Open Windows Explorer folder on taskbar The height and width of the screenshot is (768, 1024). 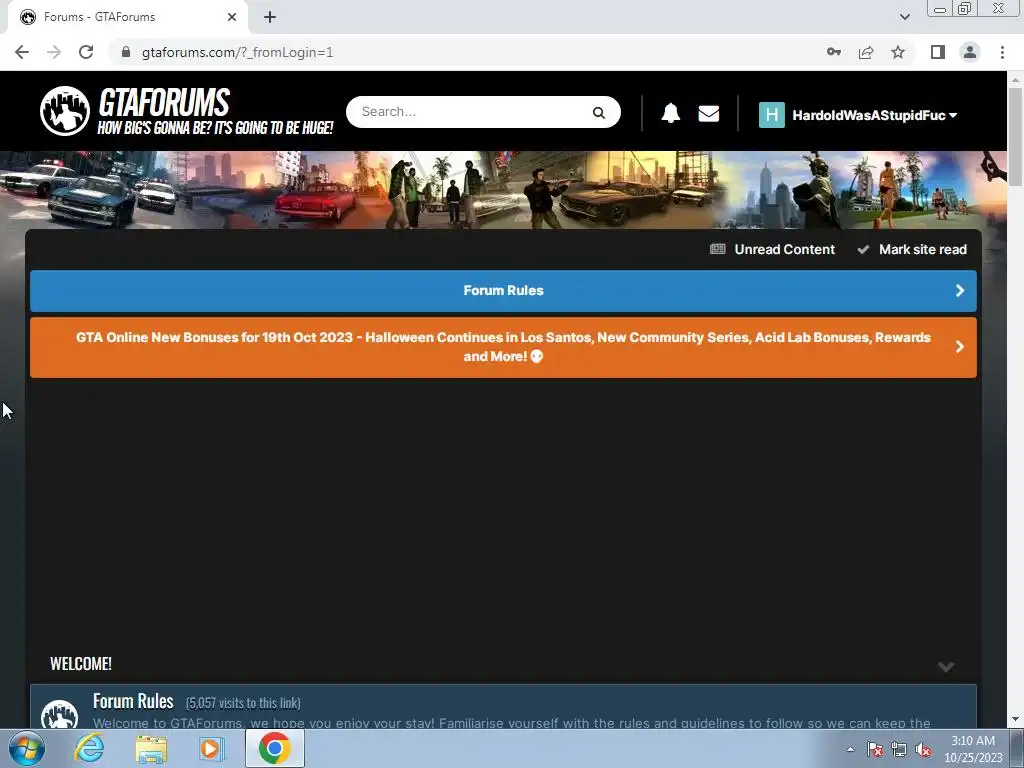click(151, 749)
